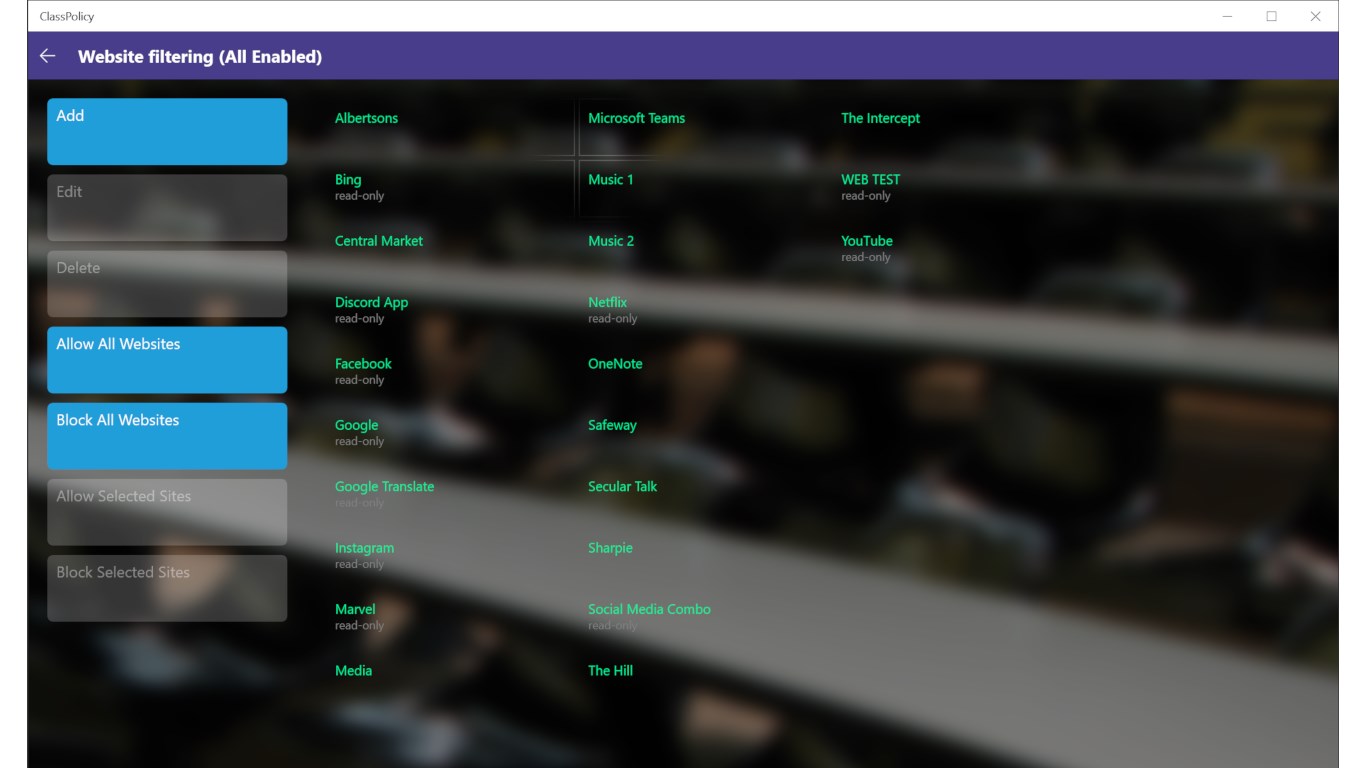Select the Bing entry

359,187
